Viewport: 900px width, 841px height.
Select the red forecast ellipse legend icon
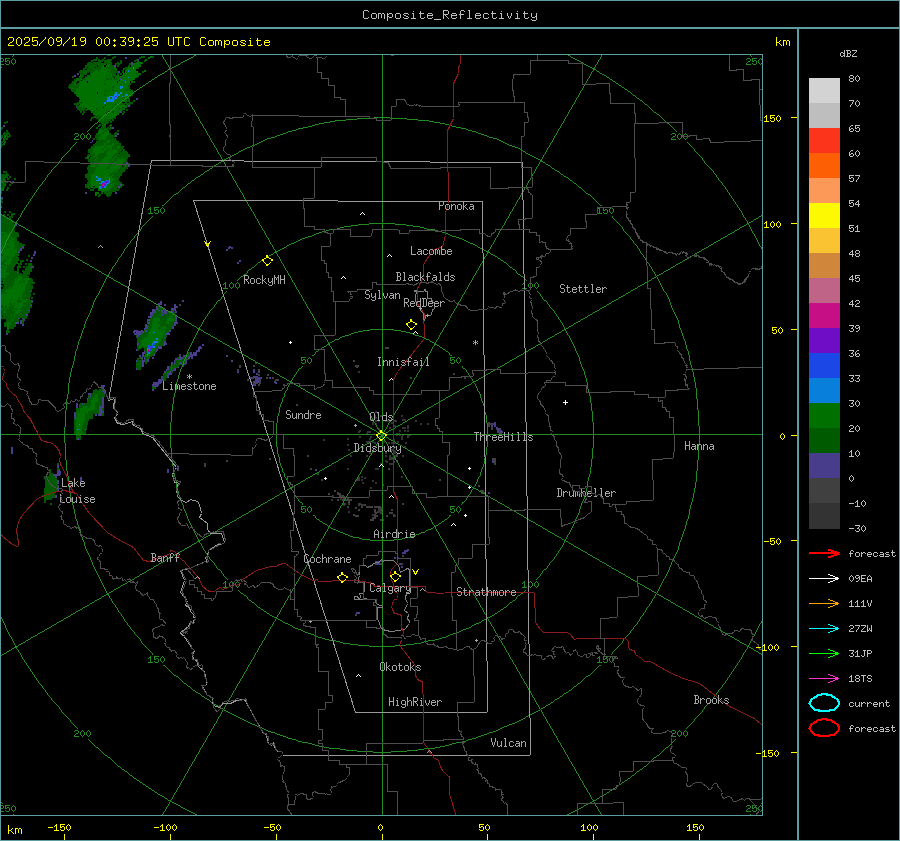click(x=823, y=728)
